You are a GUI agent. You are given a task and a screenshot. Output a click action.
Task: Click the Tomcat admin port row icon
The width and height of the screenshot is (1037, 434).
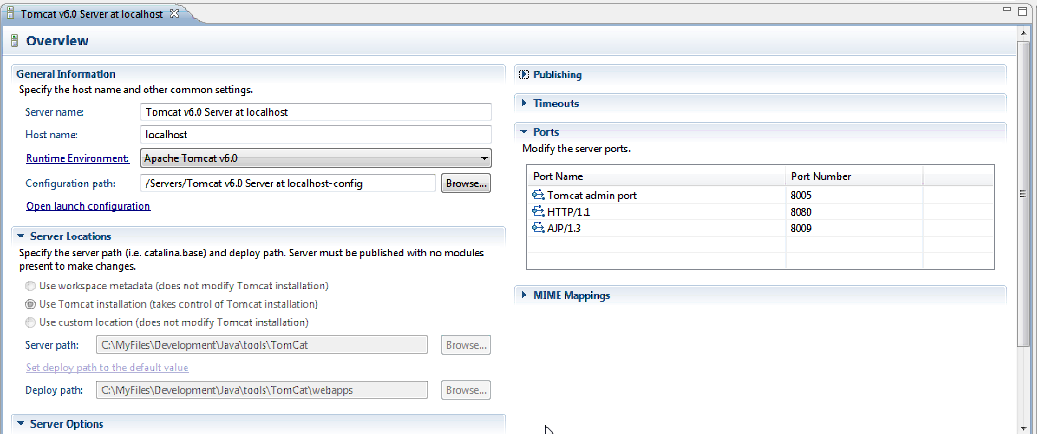538,195
